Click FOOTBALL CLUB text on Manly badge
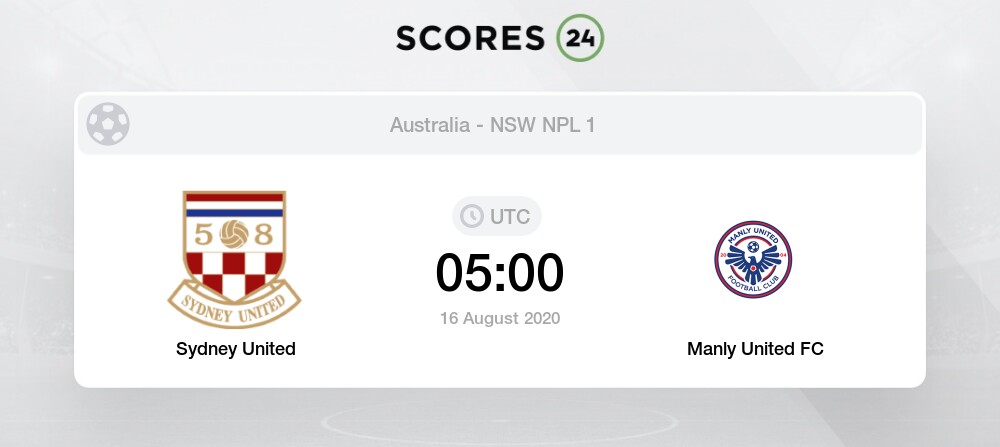The width and height of the screenshot is (1000, 447). (x=753, y=285)
